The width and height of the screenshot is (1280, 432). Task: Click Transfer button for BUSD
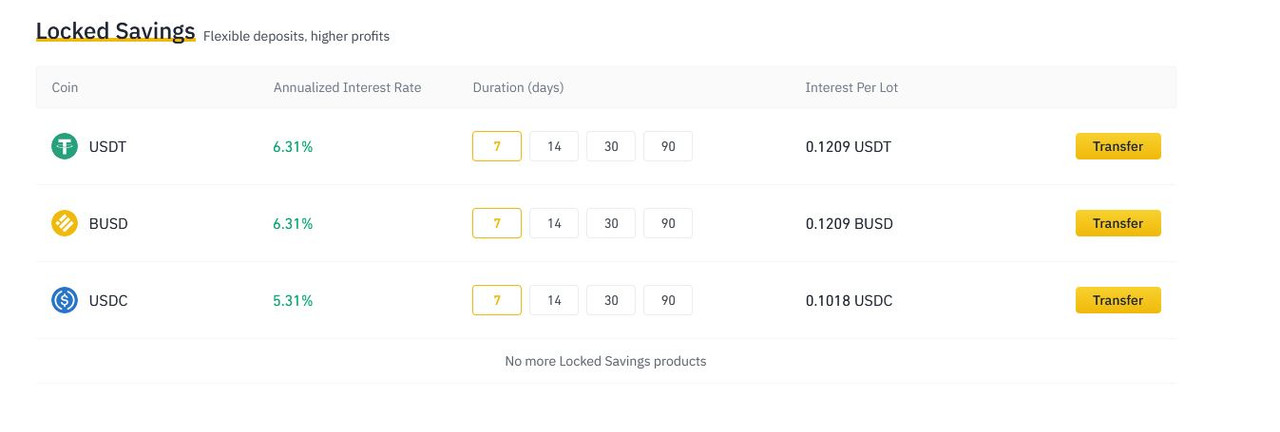pos(1118,224)
